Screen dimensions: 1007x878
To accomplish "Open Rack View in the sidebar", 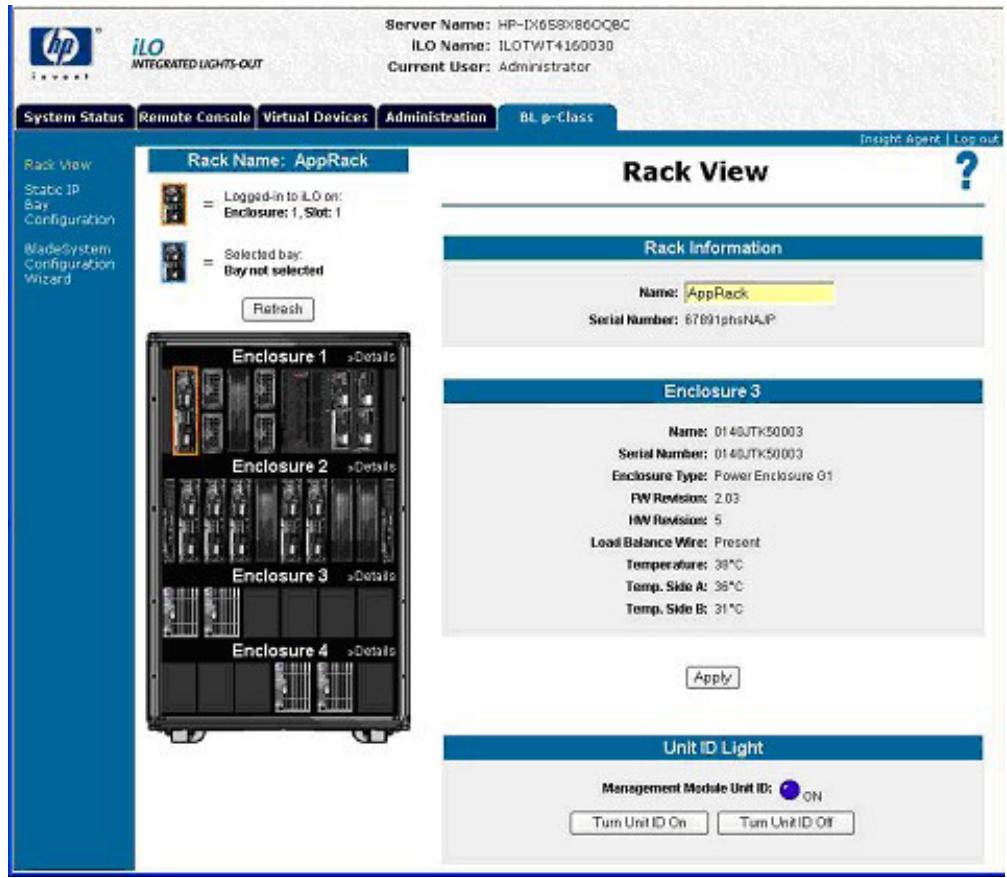I will click(58, 165).
